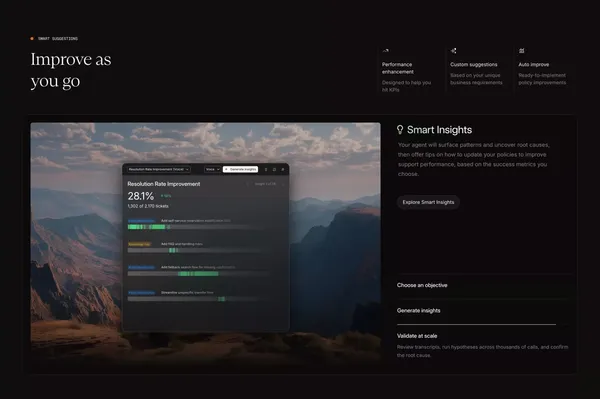Click the 'Add self-service' suggestion text
The height and width of the screenshot is (399, 600).
(196, 221)
